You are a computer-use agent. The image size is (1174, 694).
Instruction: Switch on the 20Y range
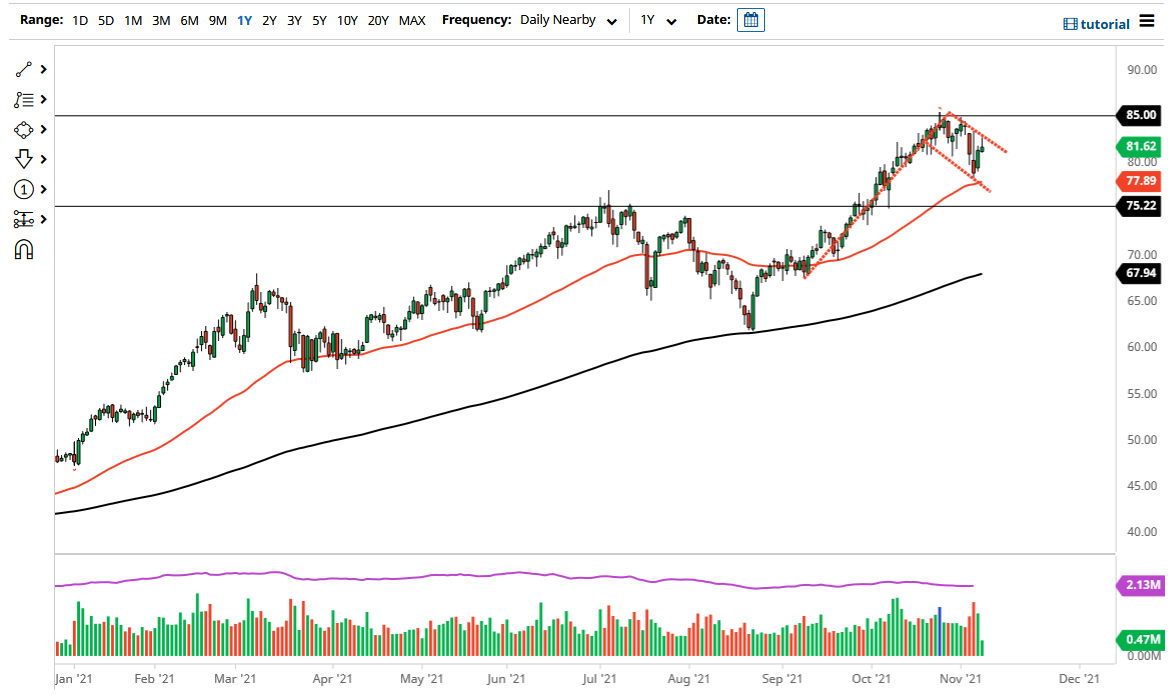tap(379, 19)
